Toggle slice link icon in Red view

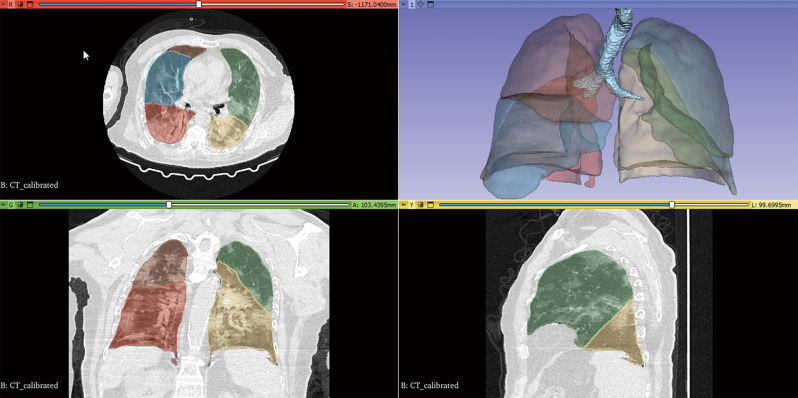(x=20, y=4)
